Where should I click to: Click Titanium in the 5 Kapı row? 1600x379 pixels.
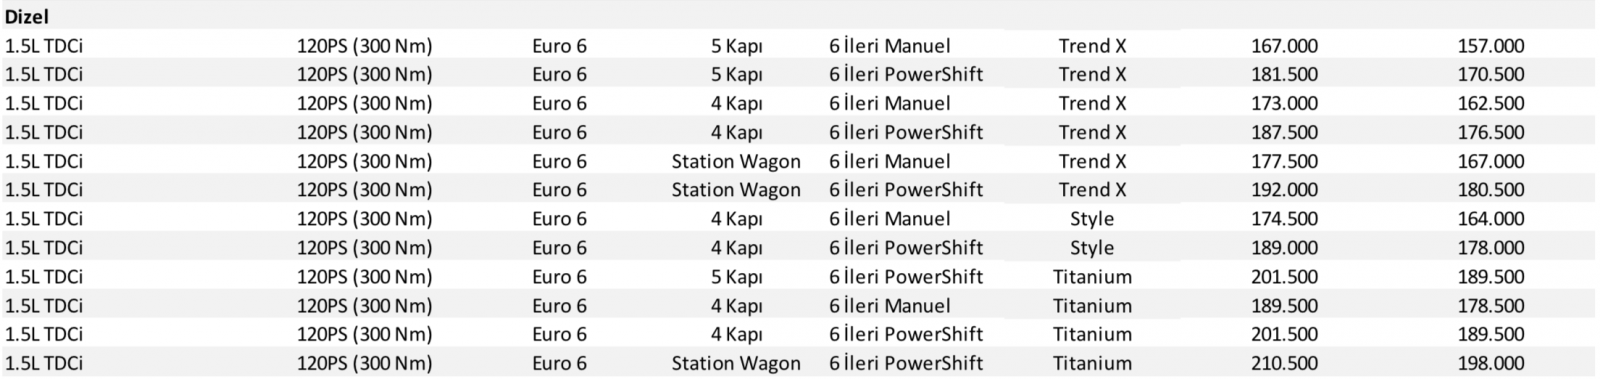coord(1092,277)
